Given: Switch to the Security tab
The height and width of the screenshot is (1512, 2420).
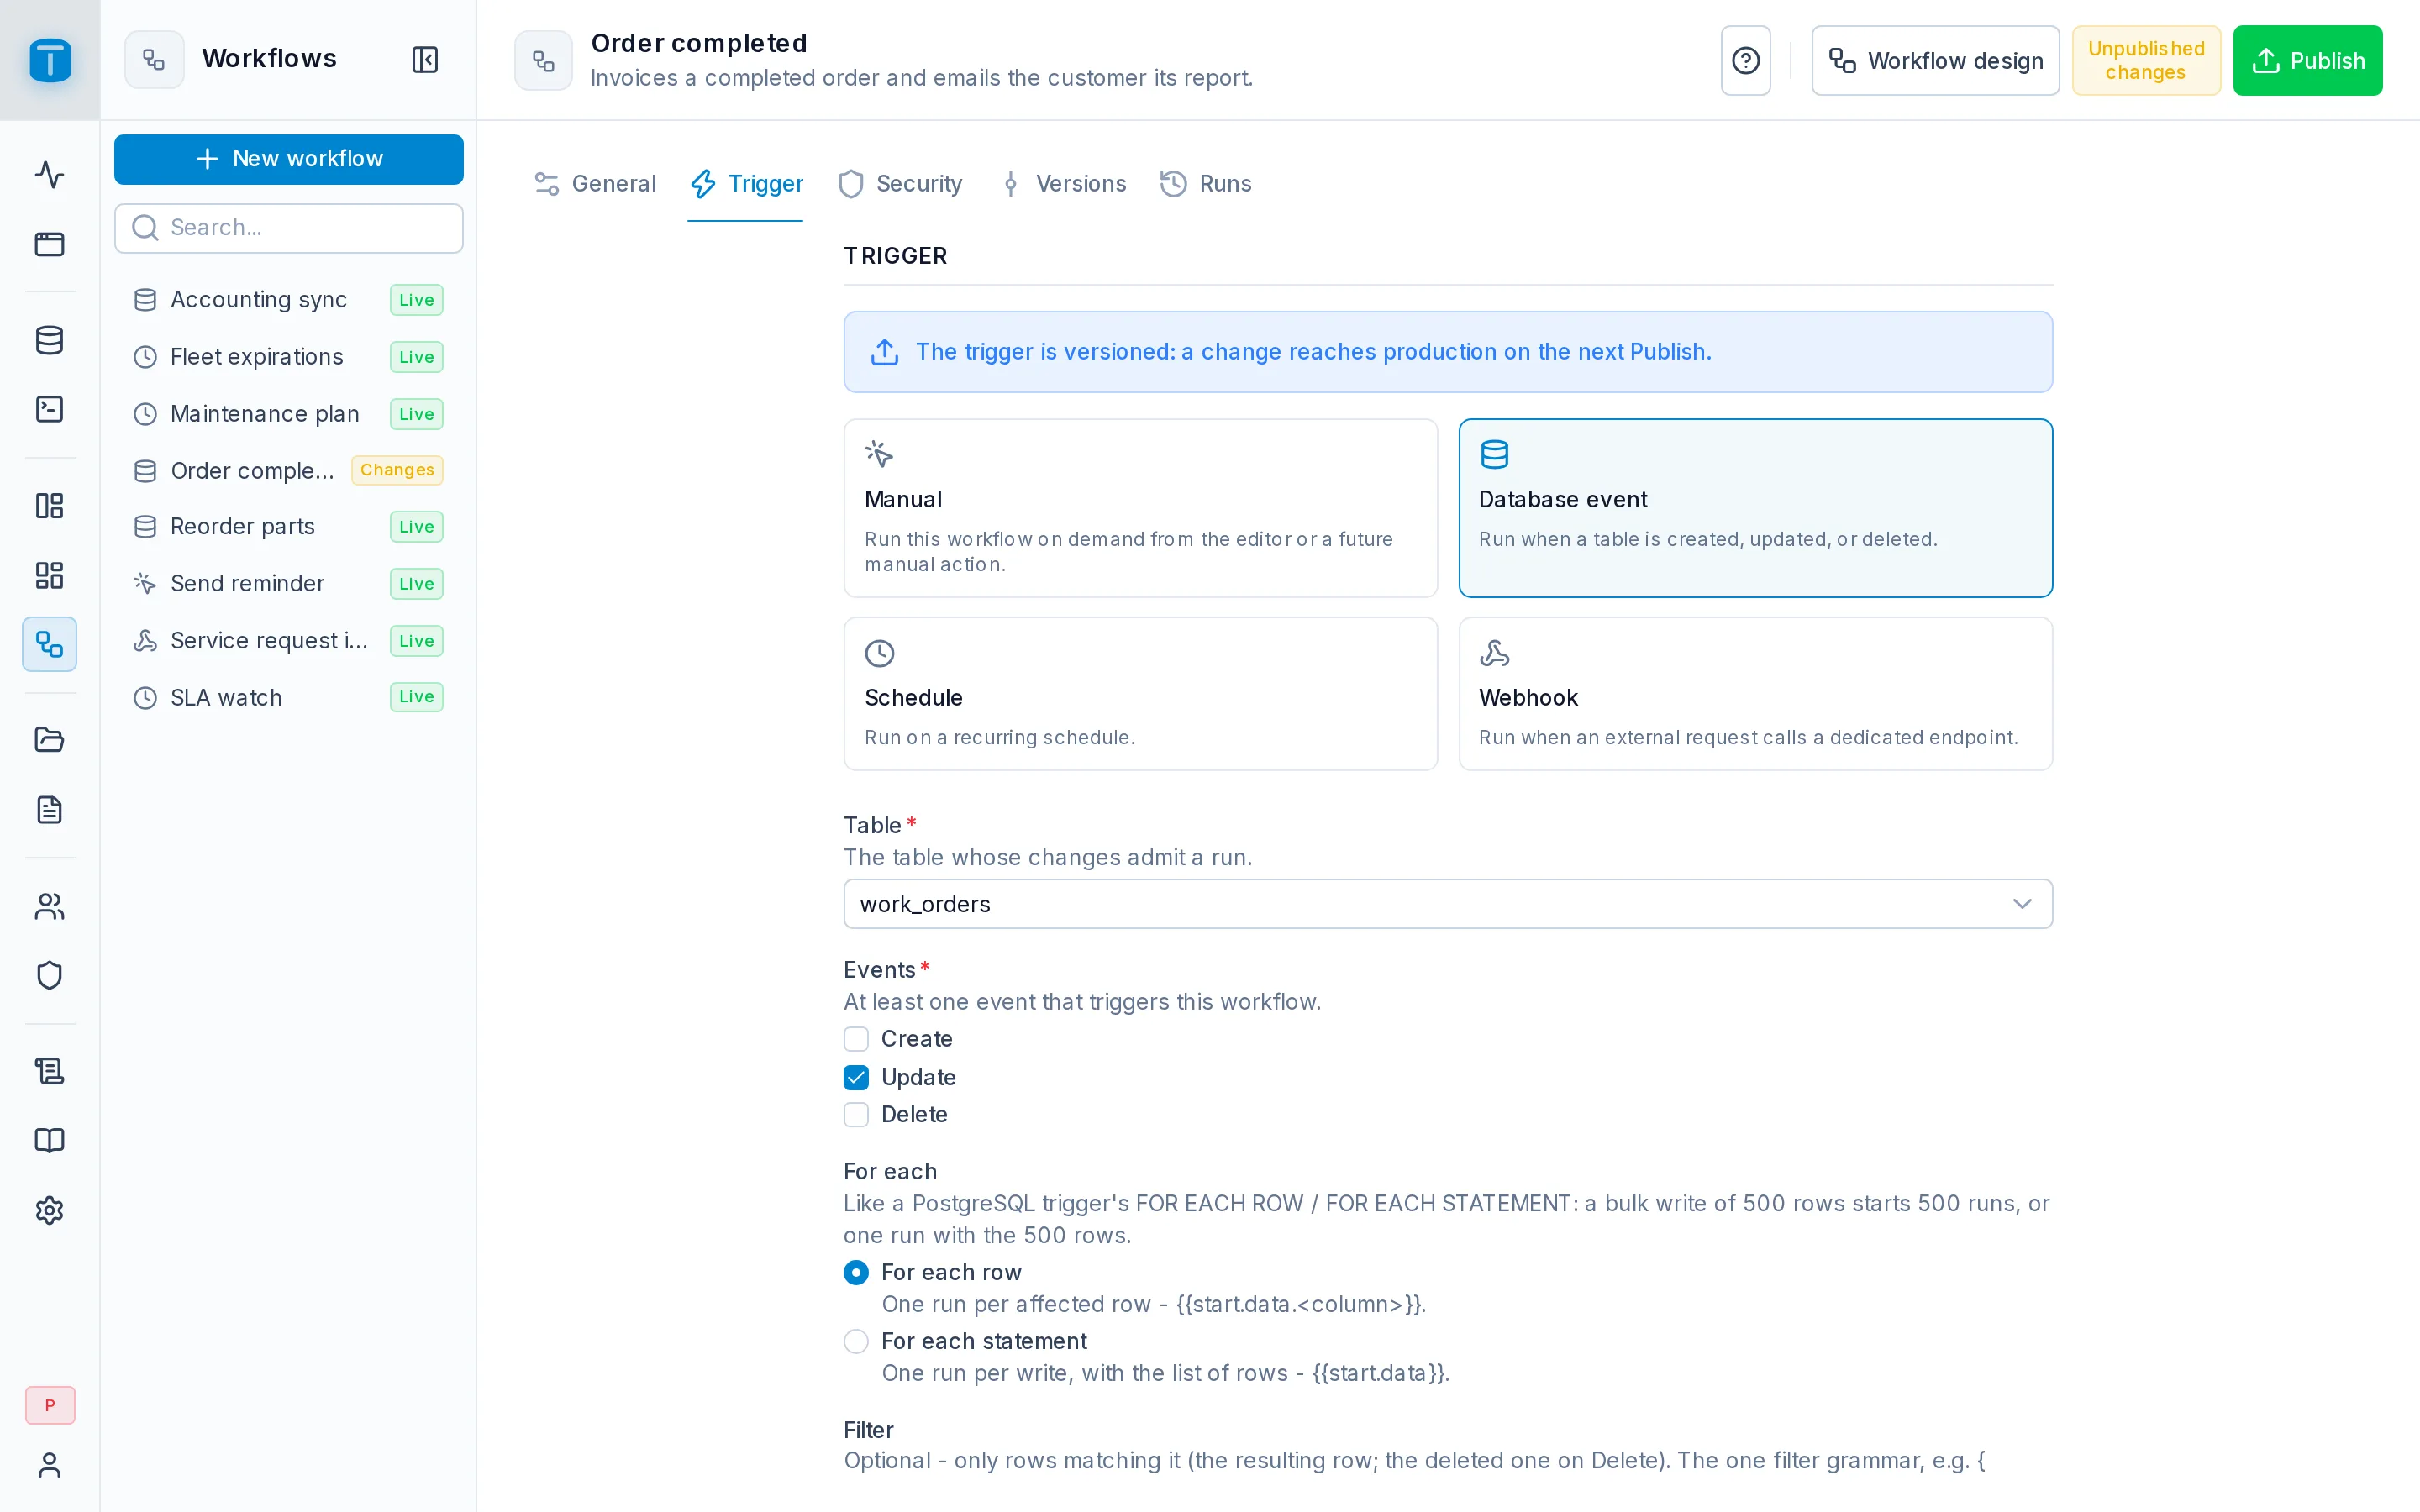Looking at the screenshot, I should point(901,184).
